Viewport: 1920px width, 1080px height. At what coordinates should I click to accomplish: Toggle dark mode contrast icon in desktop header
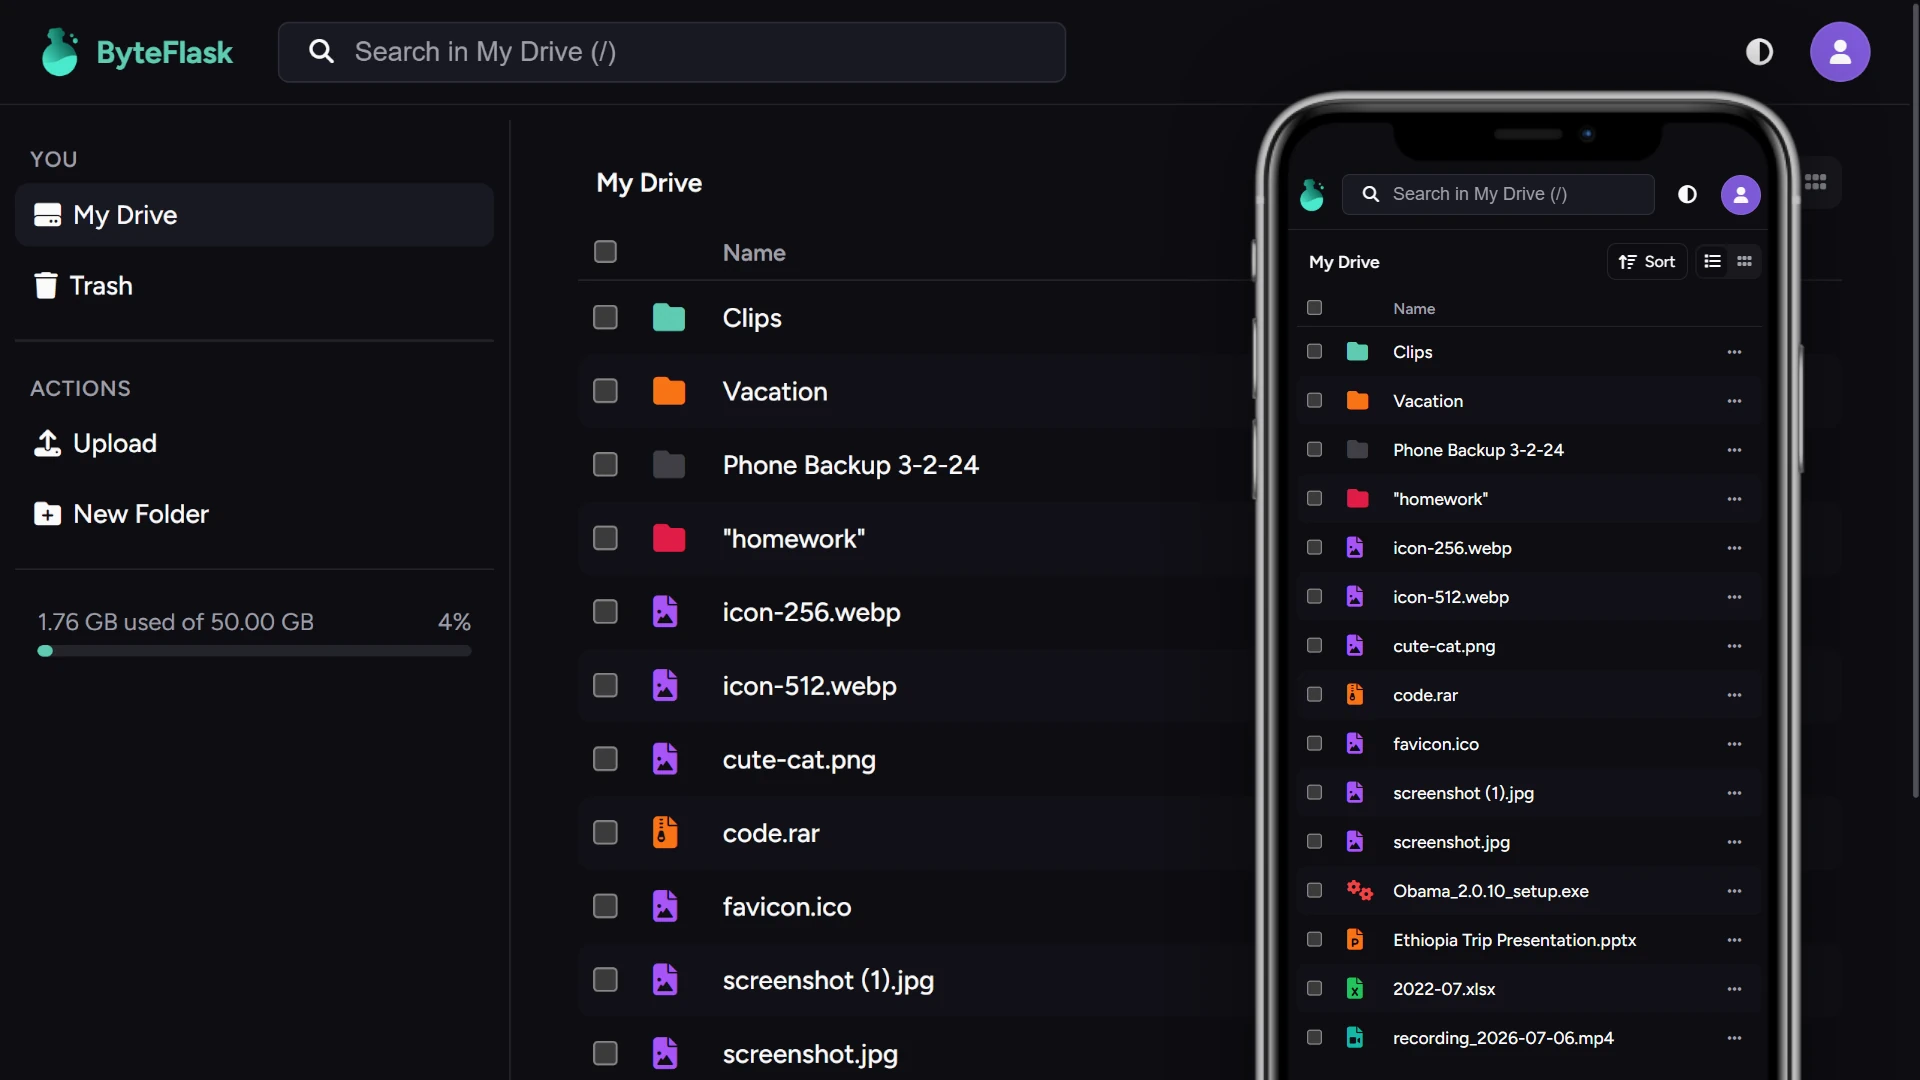pyautogui.click(x=1759, y=52)
